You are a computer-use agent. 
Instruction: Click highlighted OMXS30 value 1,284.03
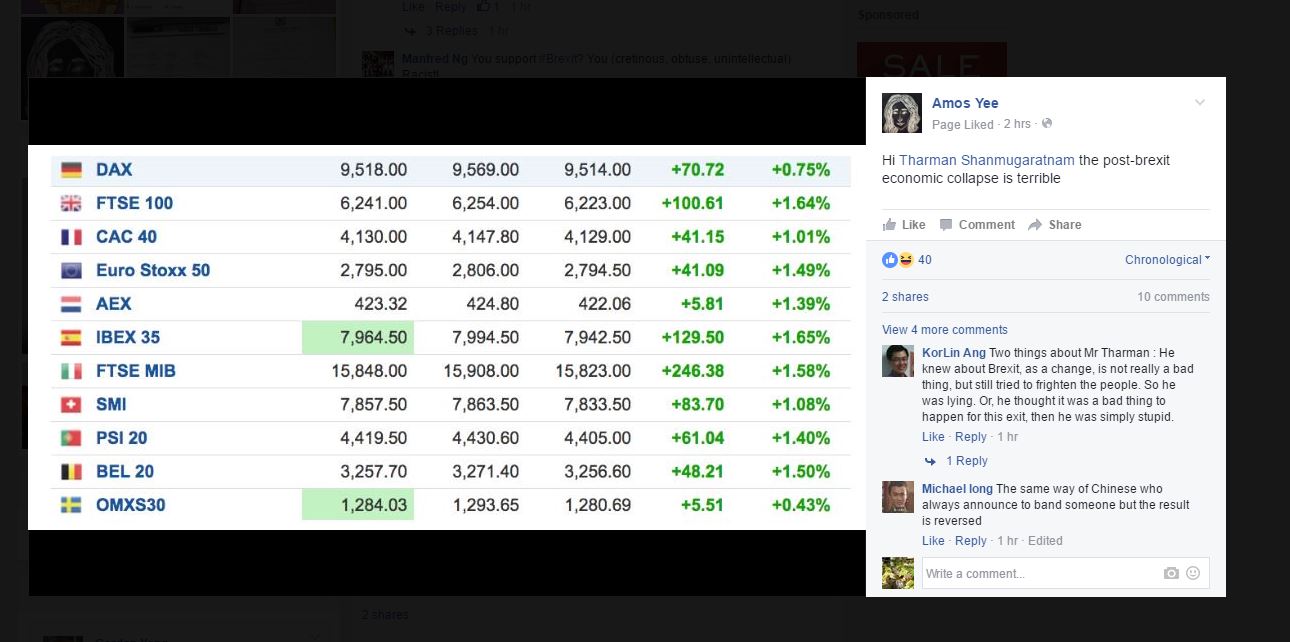click(x=358, y=505)
